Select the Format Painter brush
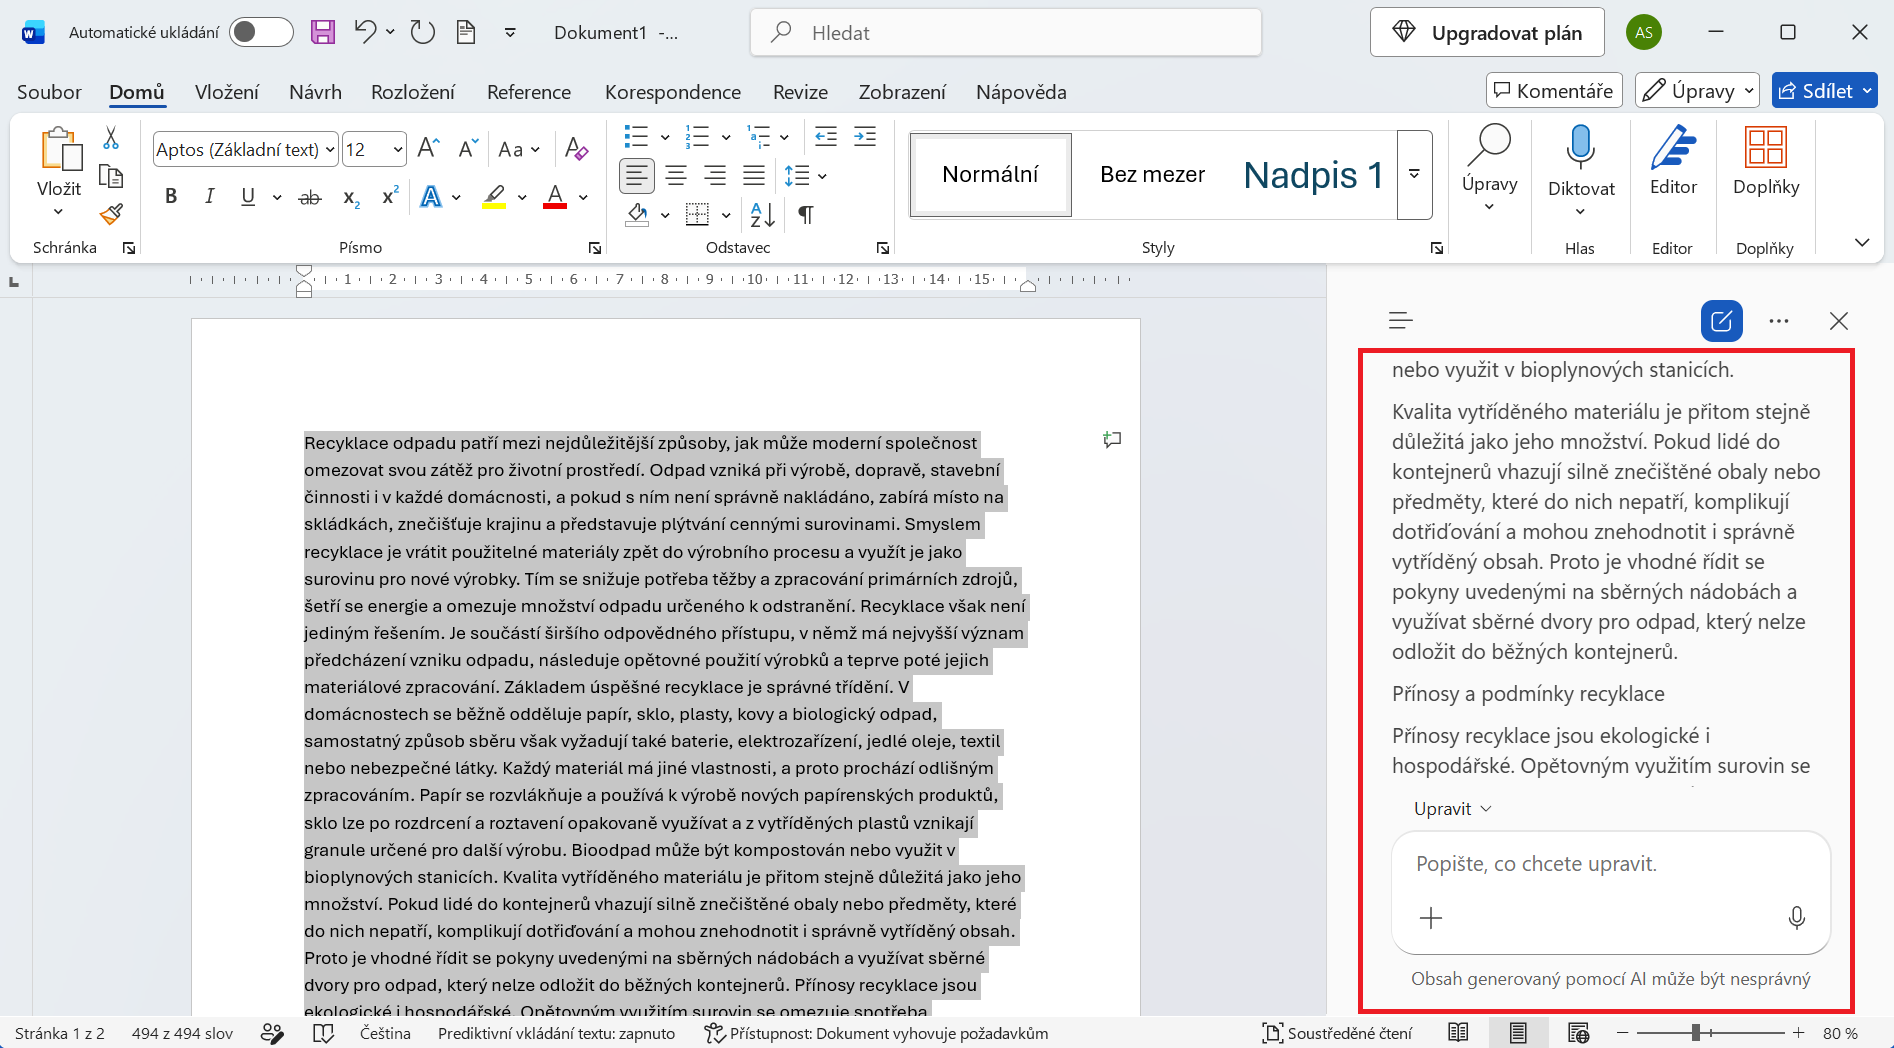 click(111, 214)
